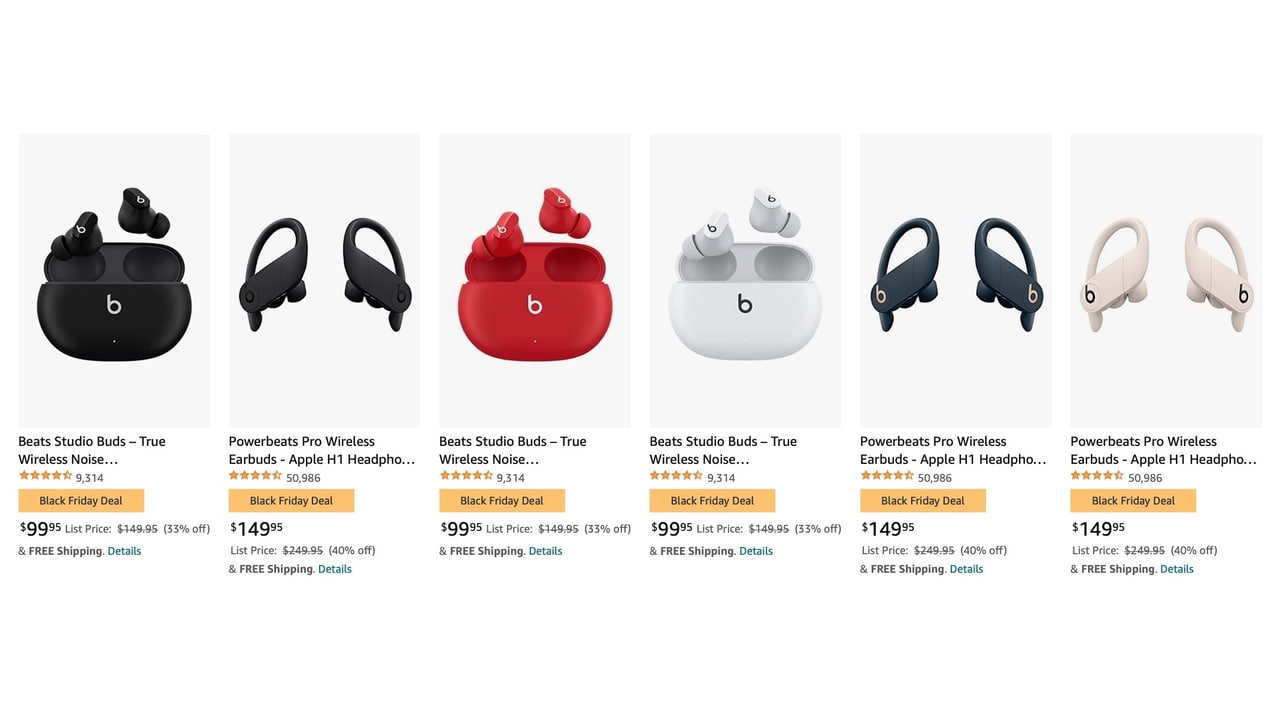Open shipping Details for navy Powerbeats Pro
Screen dimensions: 1280x720
[966, 569]
